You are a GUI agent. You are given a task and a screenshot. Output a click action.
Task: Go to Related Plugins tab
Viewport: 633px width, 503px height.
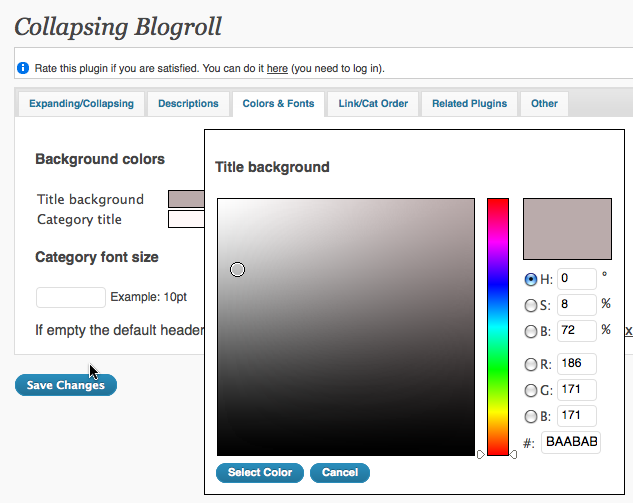(470, 104)
